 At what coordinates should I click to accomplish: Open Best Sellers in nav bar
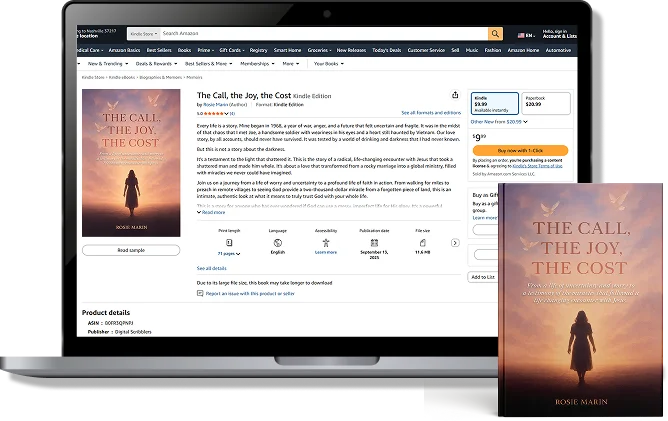pyautogui.click(x=159, y=50)
